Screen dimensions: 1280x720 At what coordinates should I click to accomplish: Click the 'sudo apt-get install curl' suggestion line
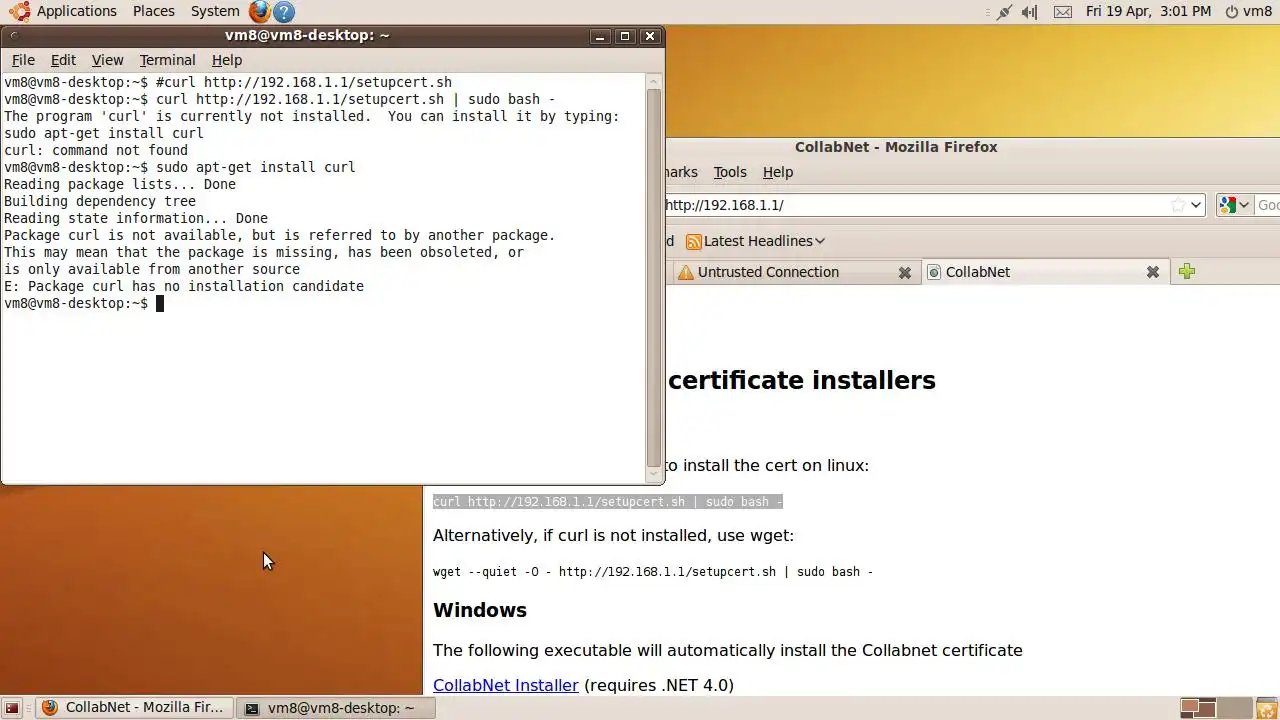click(104, 133)
